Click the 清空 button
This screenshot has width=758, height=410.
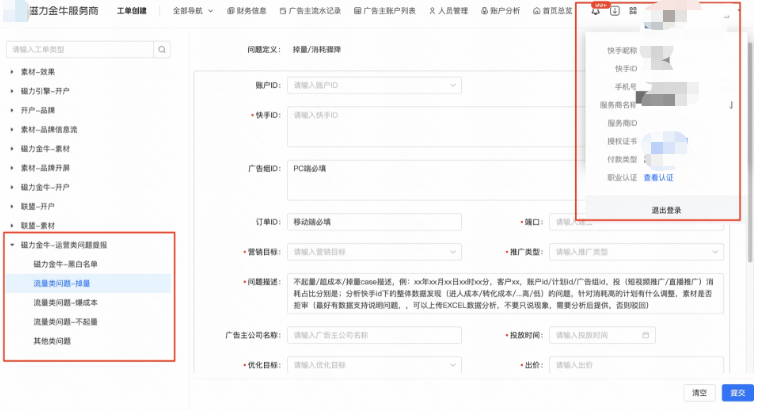tap(699, 393)
